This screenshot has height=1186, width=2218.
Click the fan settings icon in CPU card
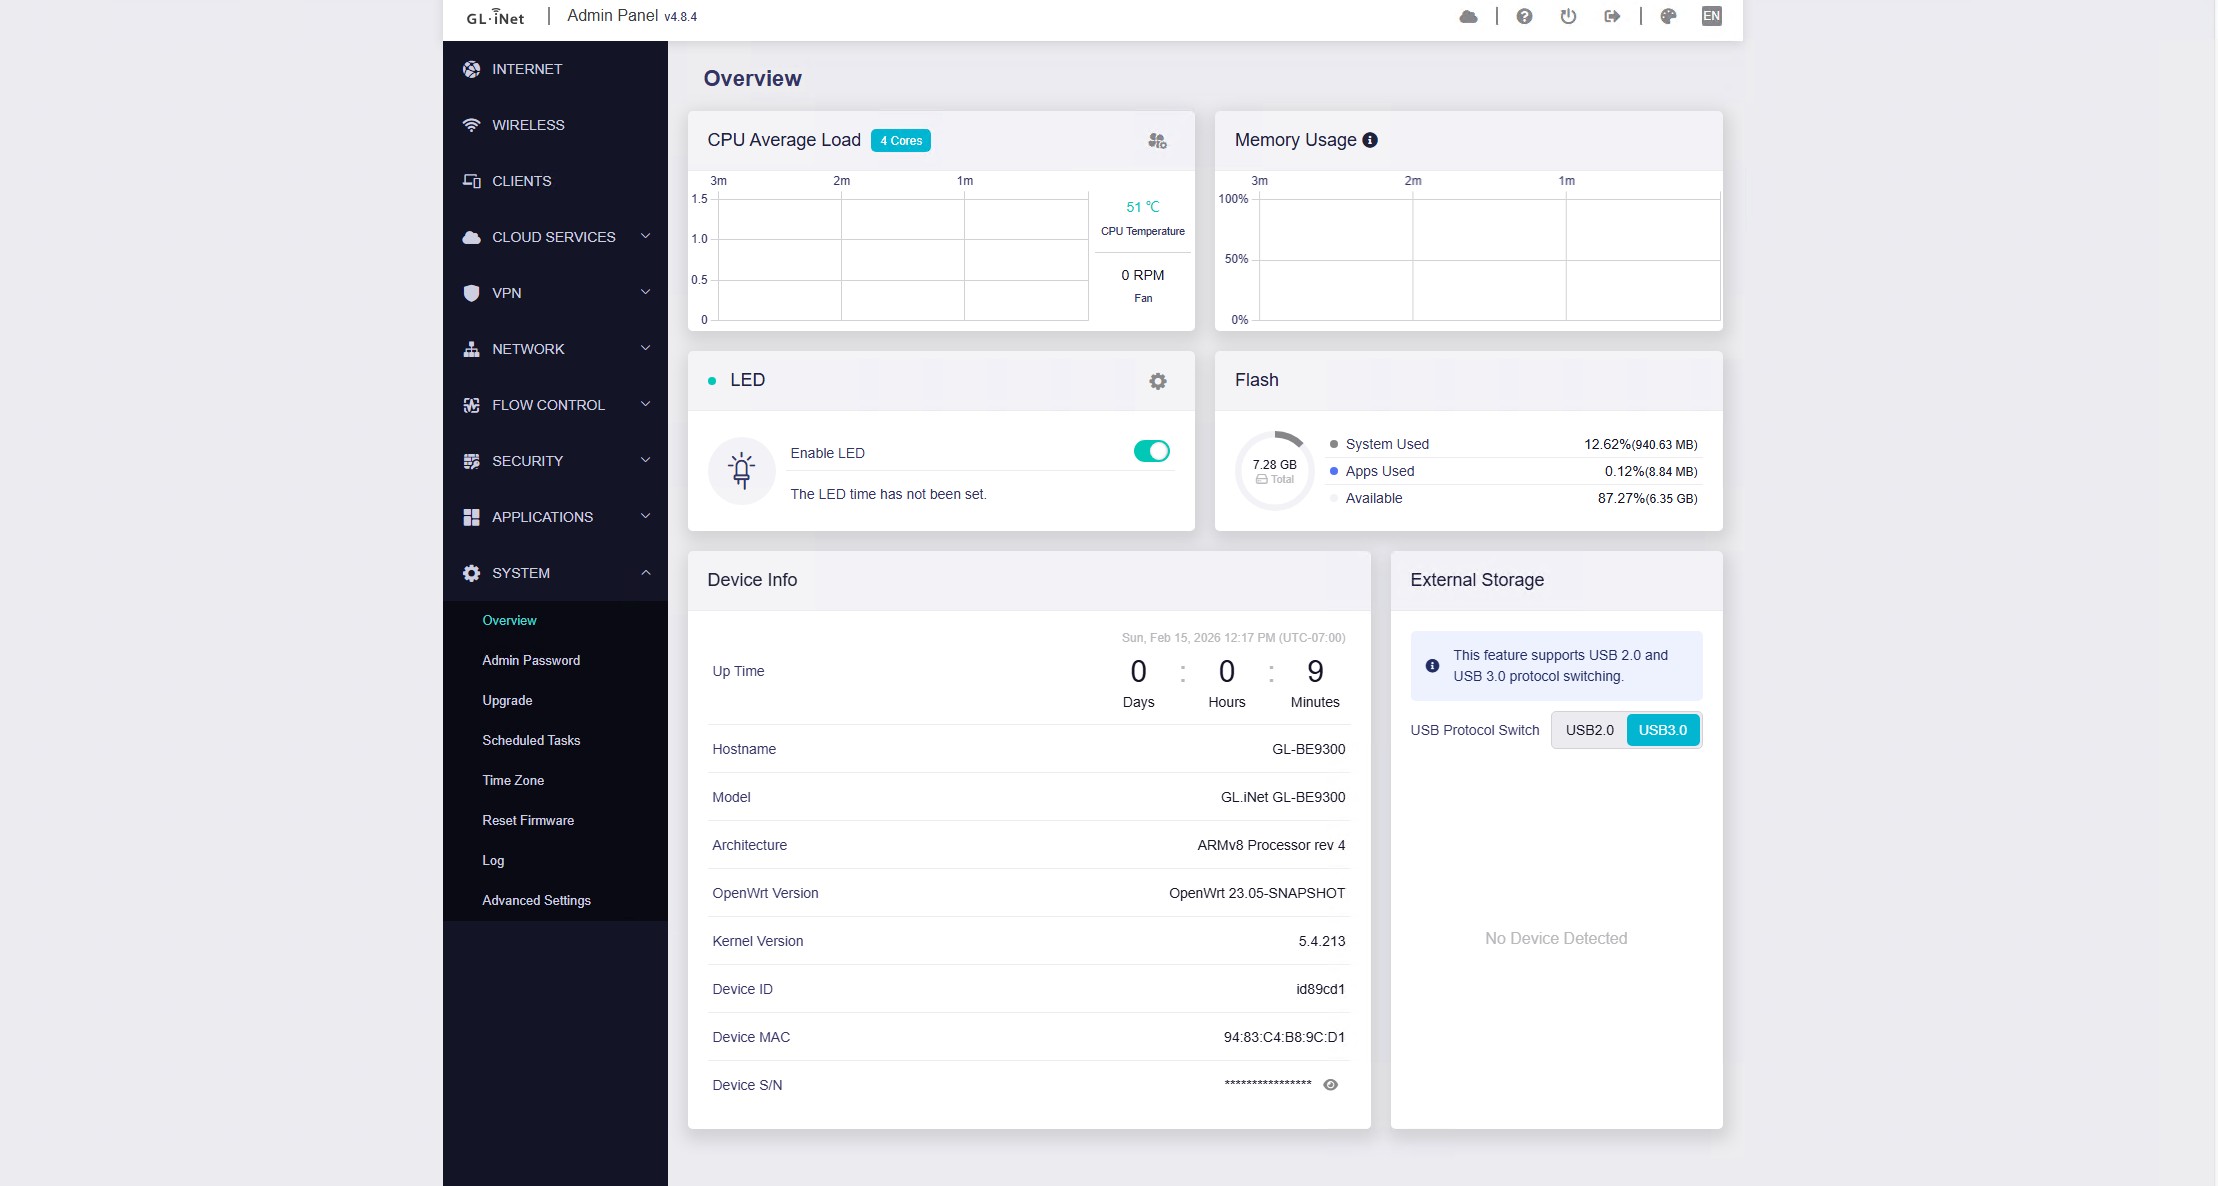pos(1157,141)
